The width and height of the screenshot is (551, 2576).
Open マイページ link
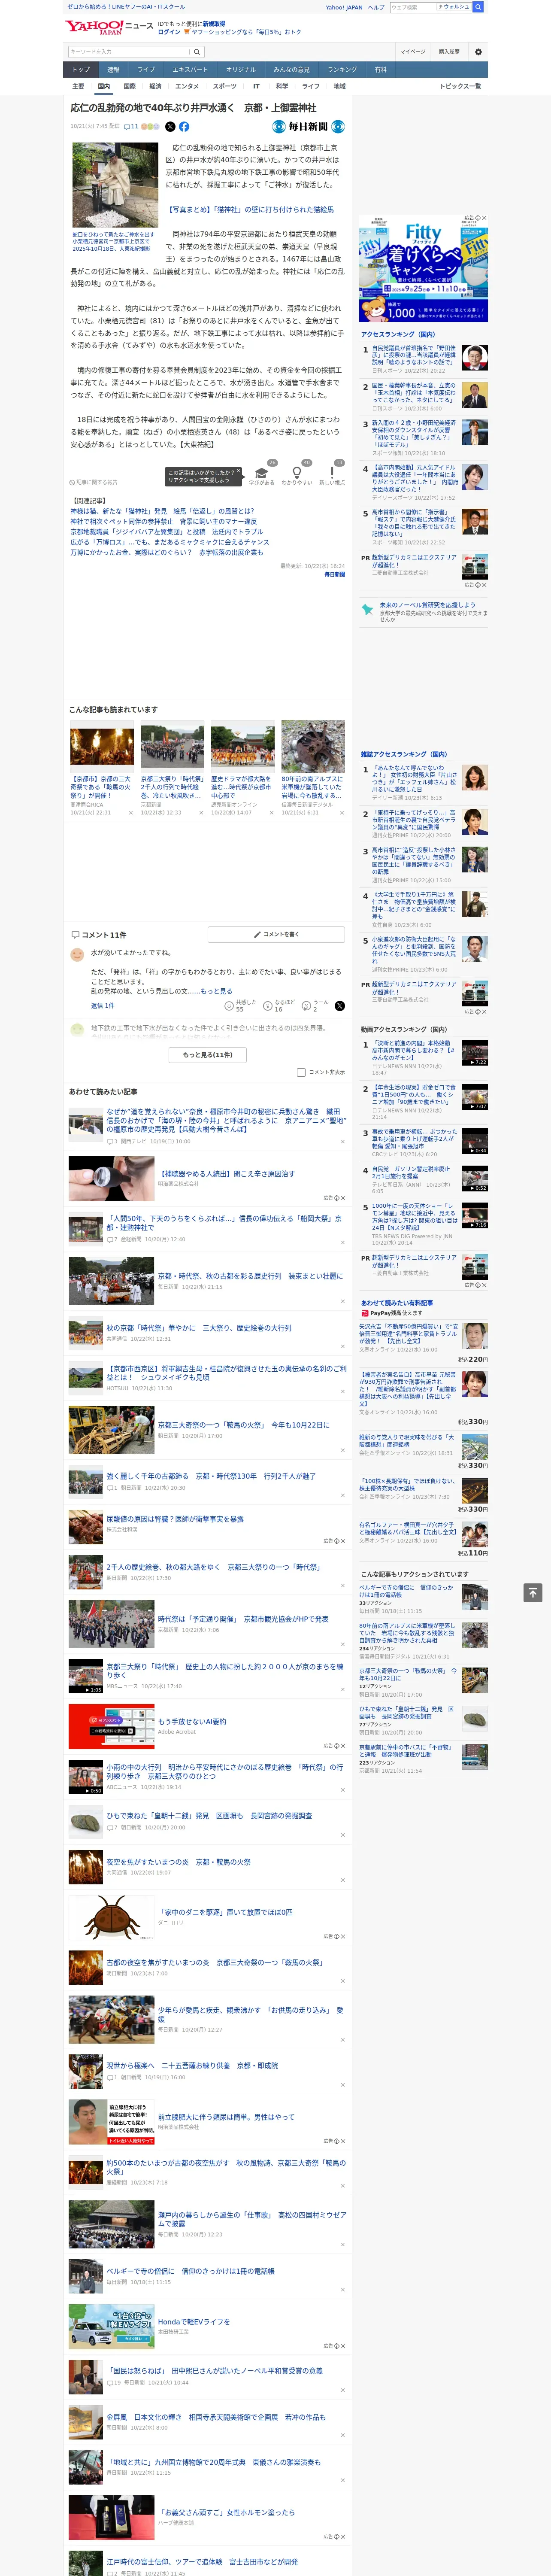[412, 52]
